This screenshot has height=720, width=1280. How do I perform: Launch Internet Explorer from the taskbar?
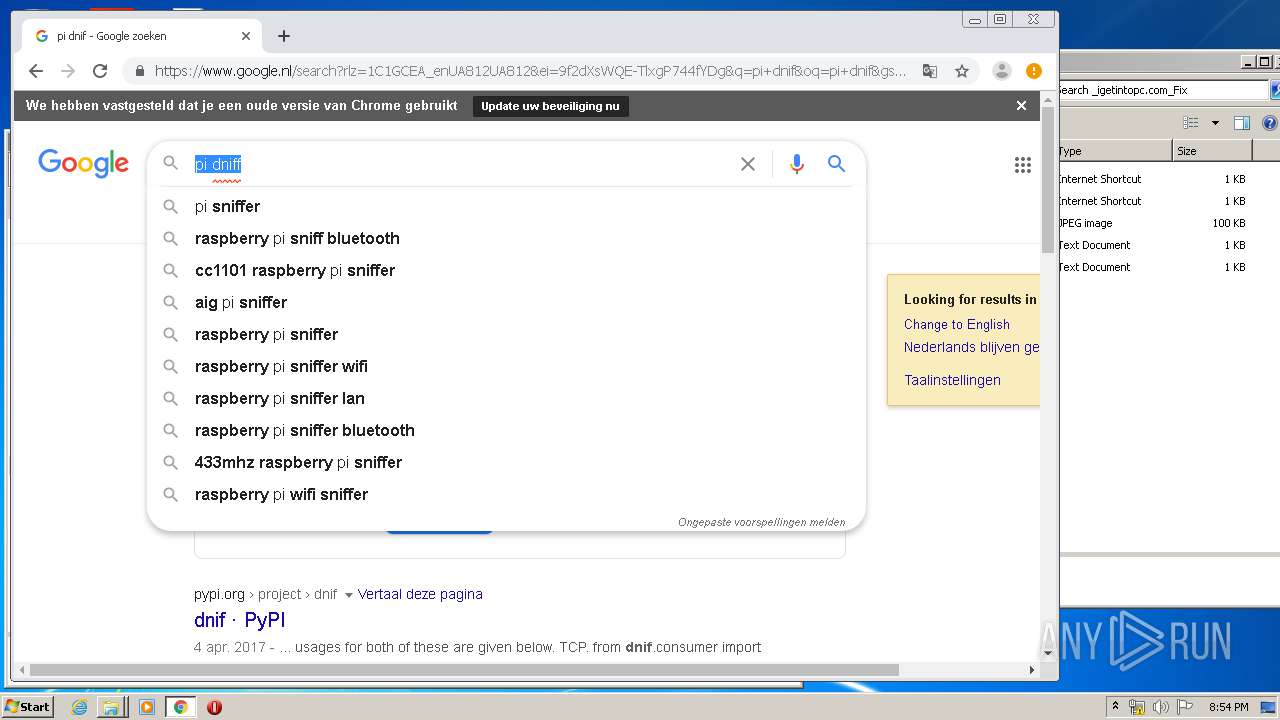point(80,707)
